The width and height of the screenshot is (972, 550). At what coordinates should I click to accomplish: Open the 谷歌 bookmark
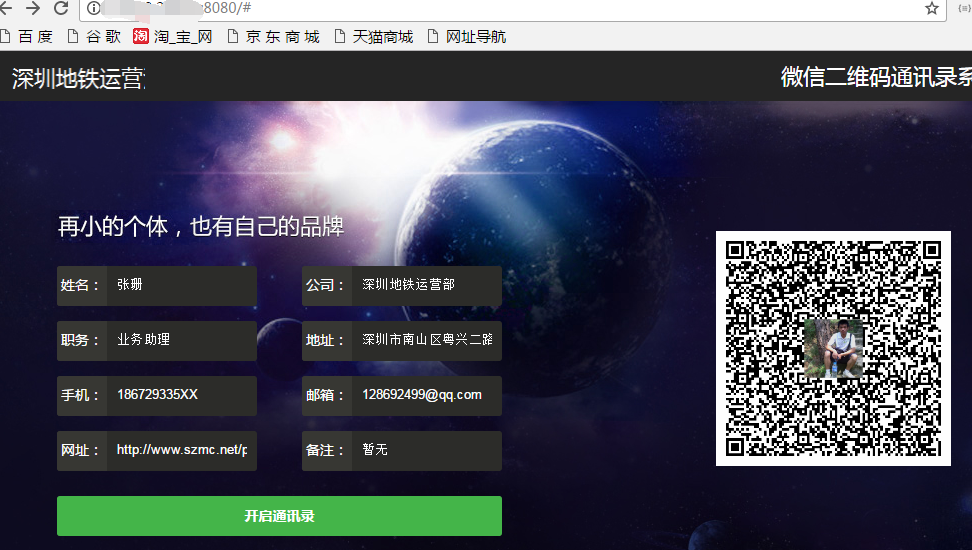pos(94,37)
